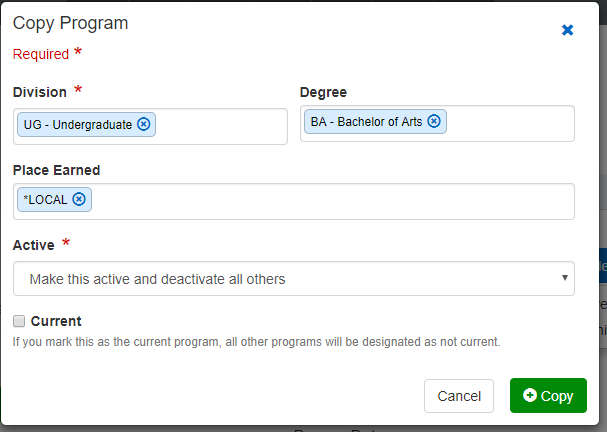Check the Current checkbox
This screenshot has width=607, height=432.
click(x=19, y=321)
